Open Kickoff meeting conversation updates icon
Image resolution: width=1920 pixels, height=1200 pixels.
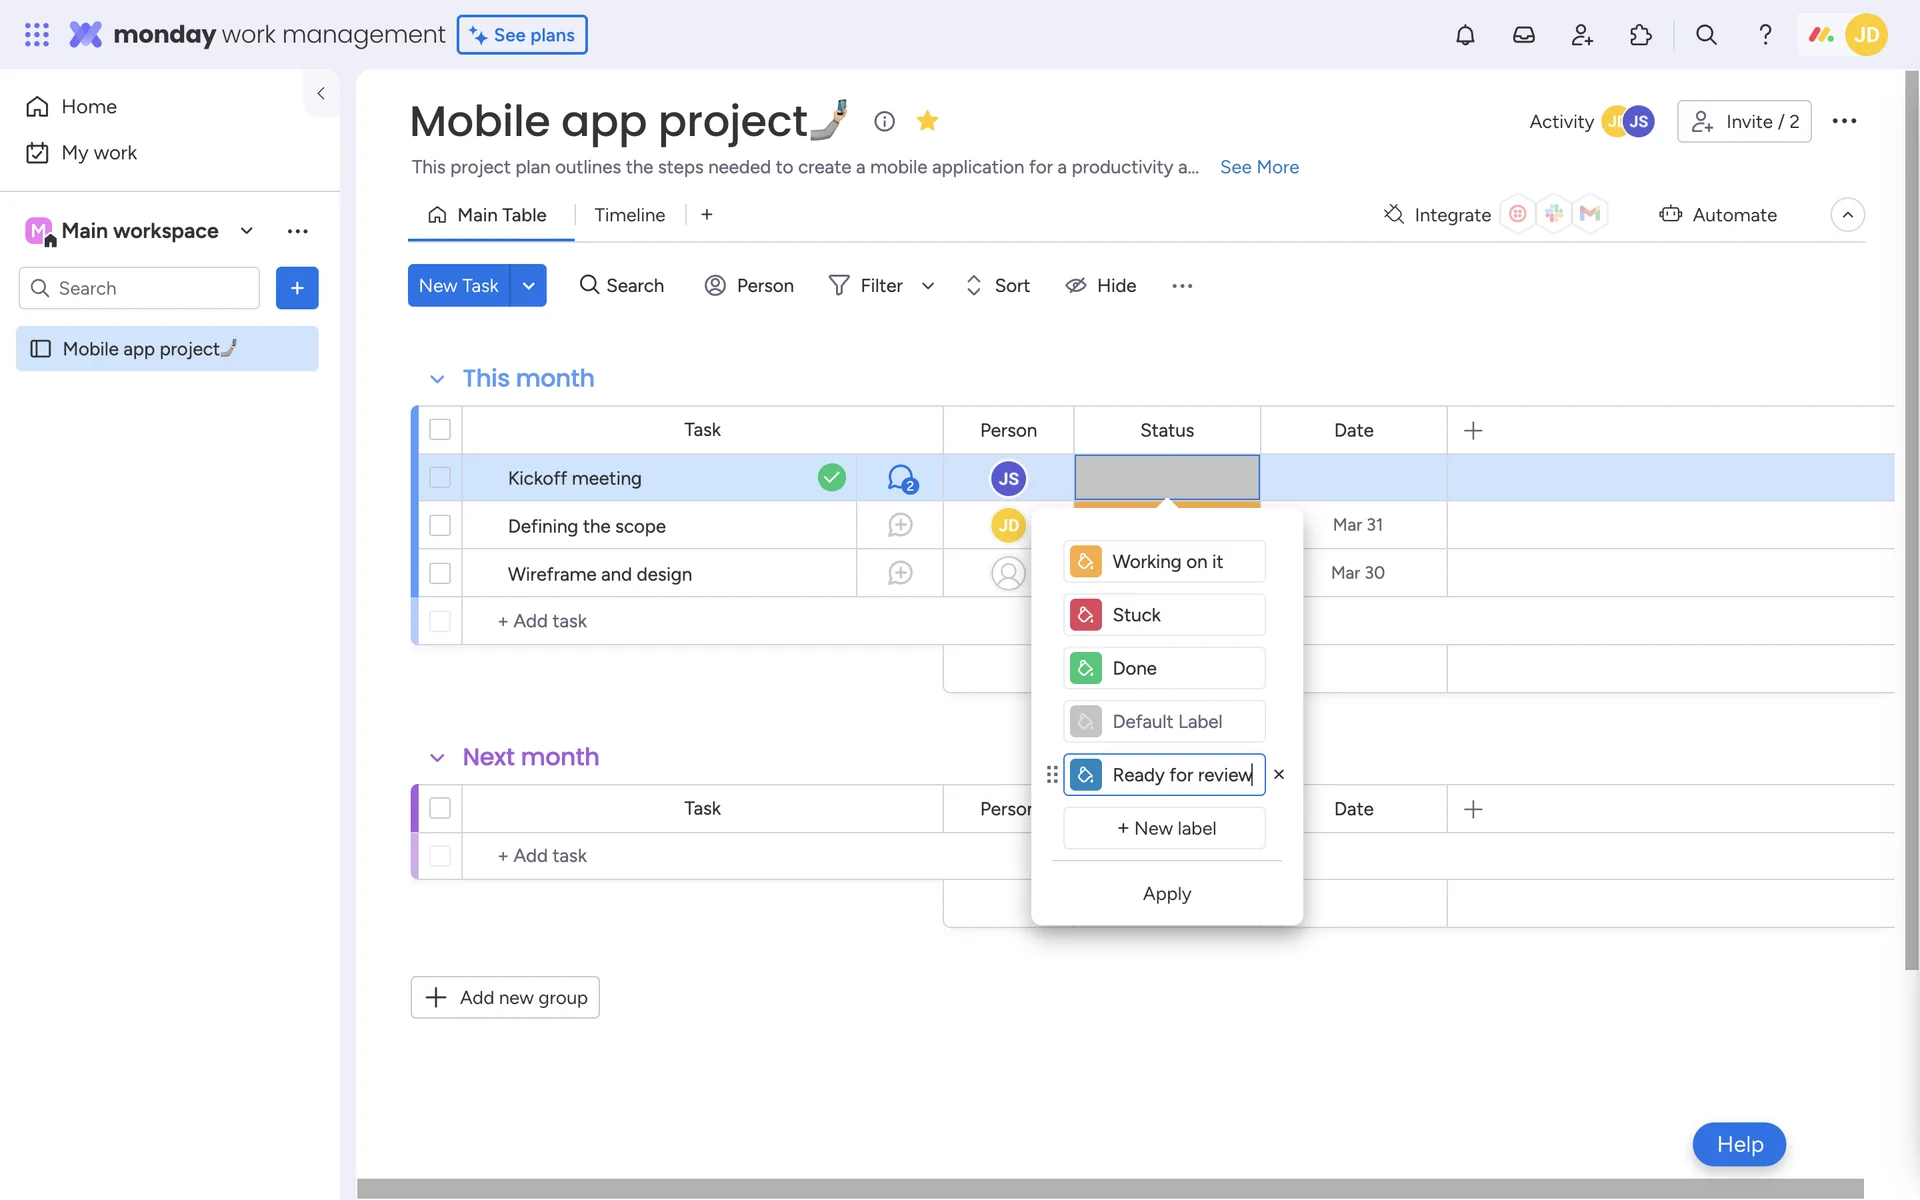click(901, 478)
